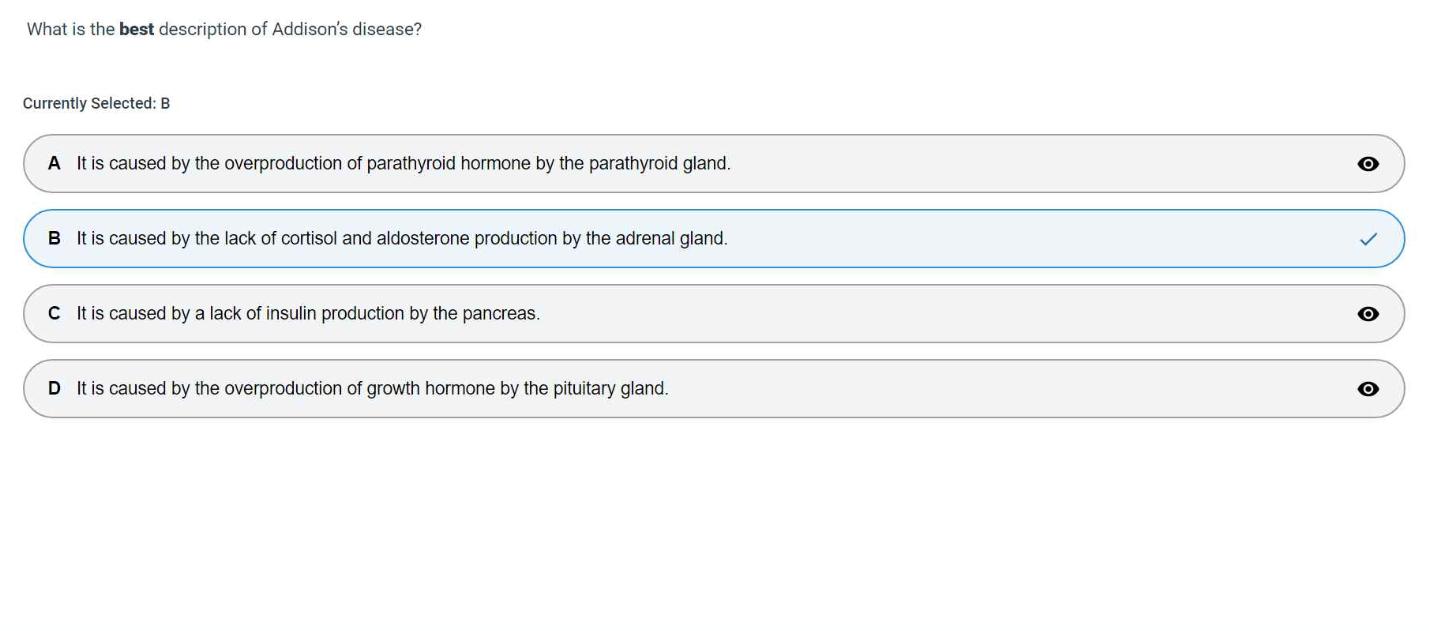Select the parathyroid hormone overproduction answer
Viewport: 1429px width, 631px height.
(x=403, y=163)
